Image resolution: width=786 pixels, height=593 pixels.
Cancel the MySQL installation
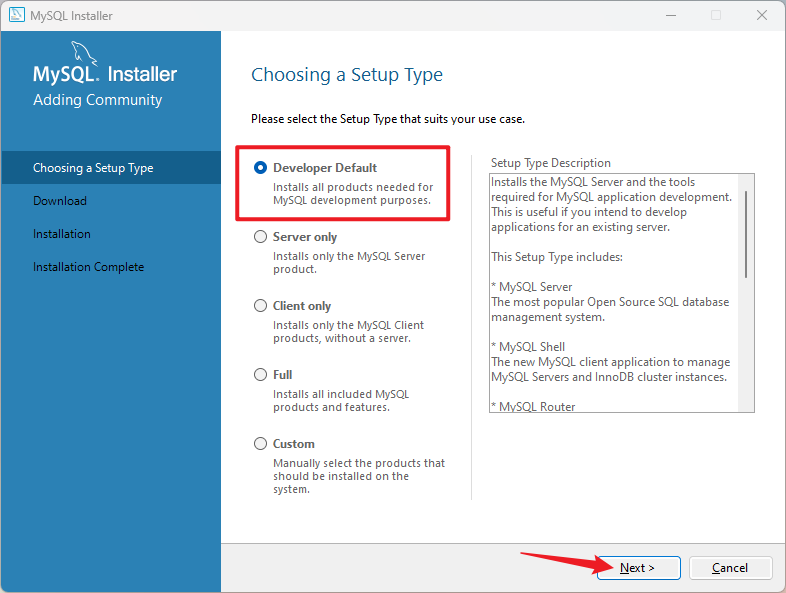[x=729, y=568]
